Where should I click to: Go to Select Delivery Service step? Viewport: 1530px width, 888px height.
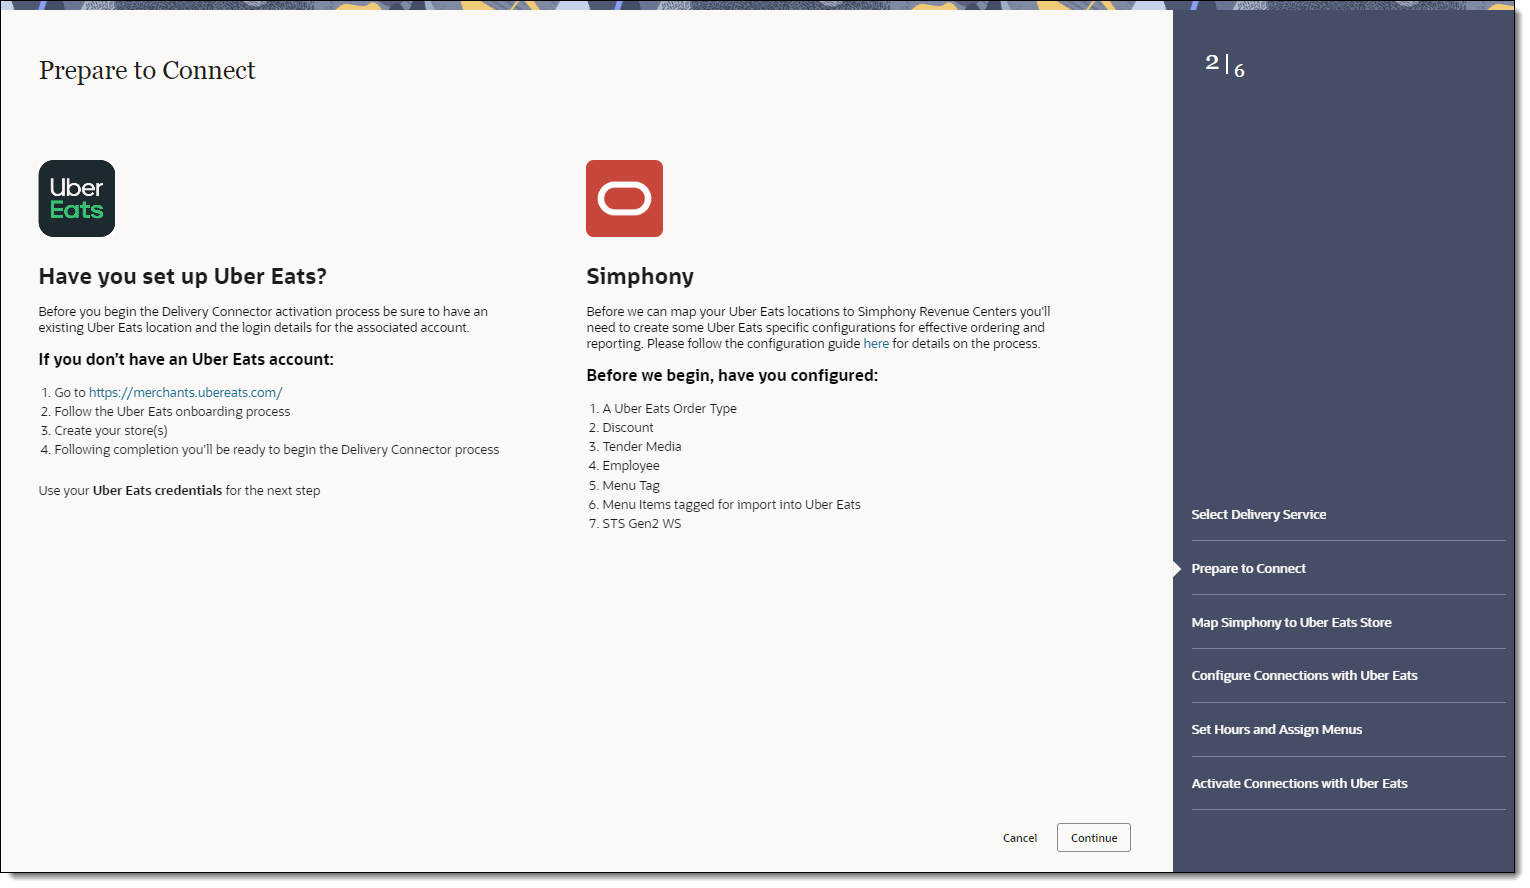coord(1259,515)
